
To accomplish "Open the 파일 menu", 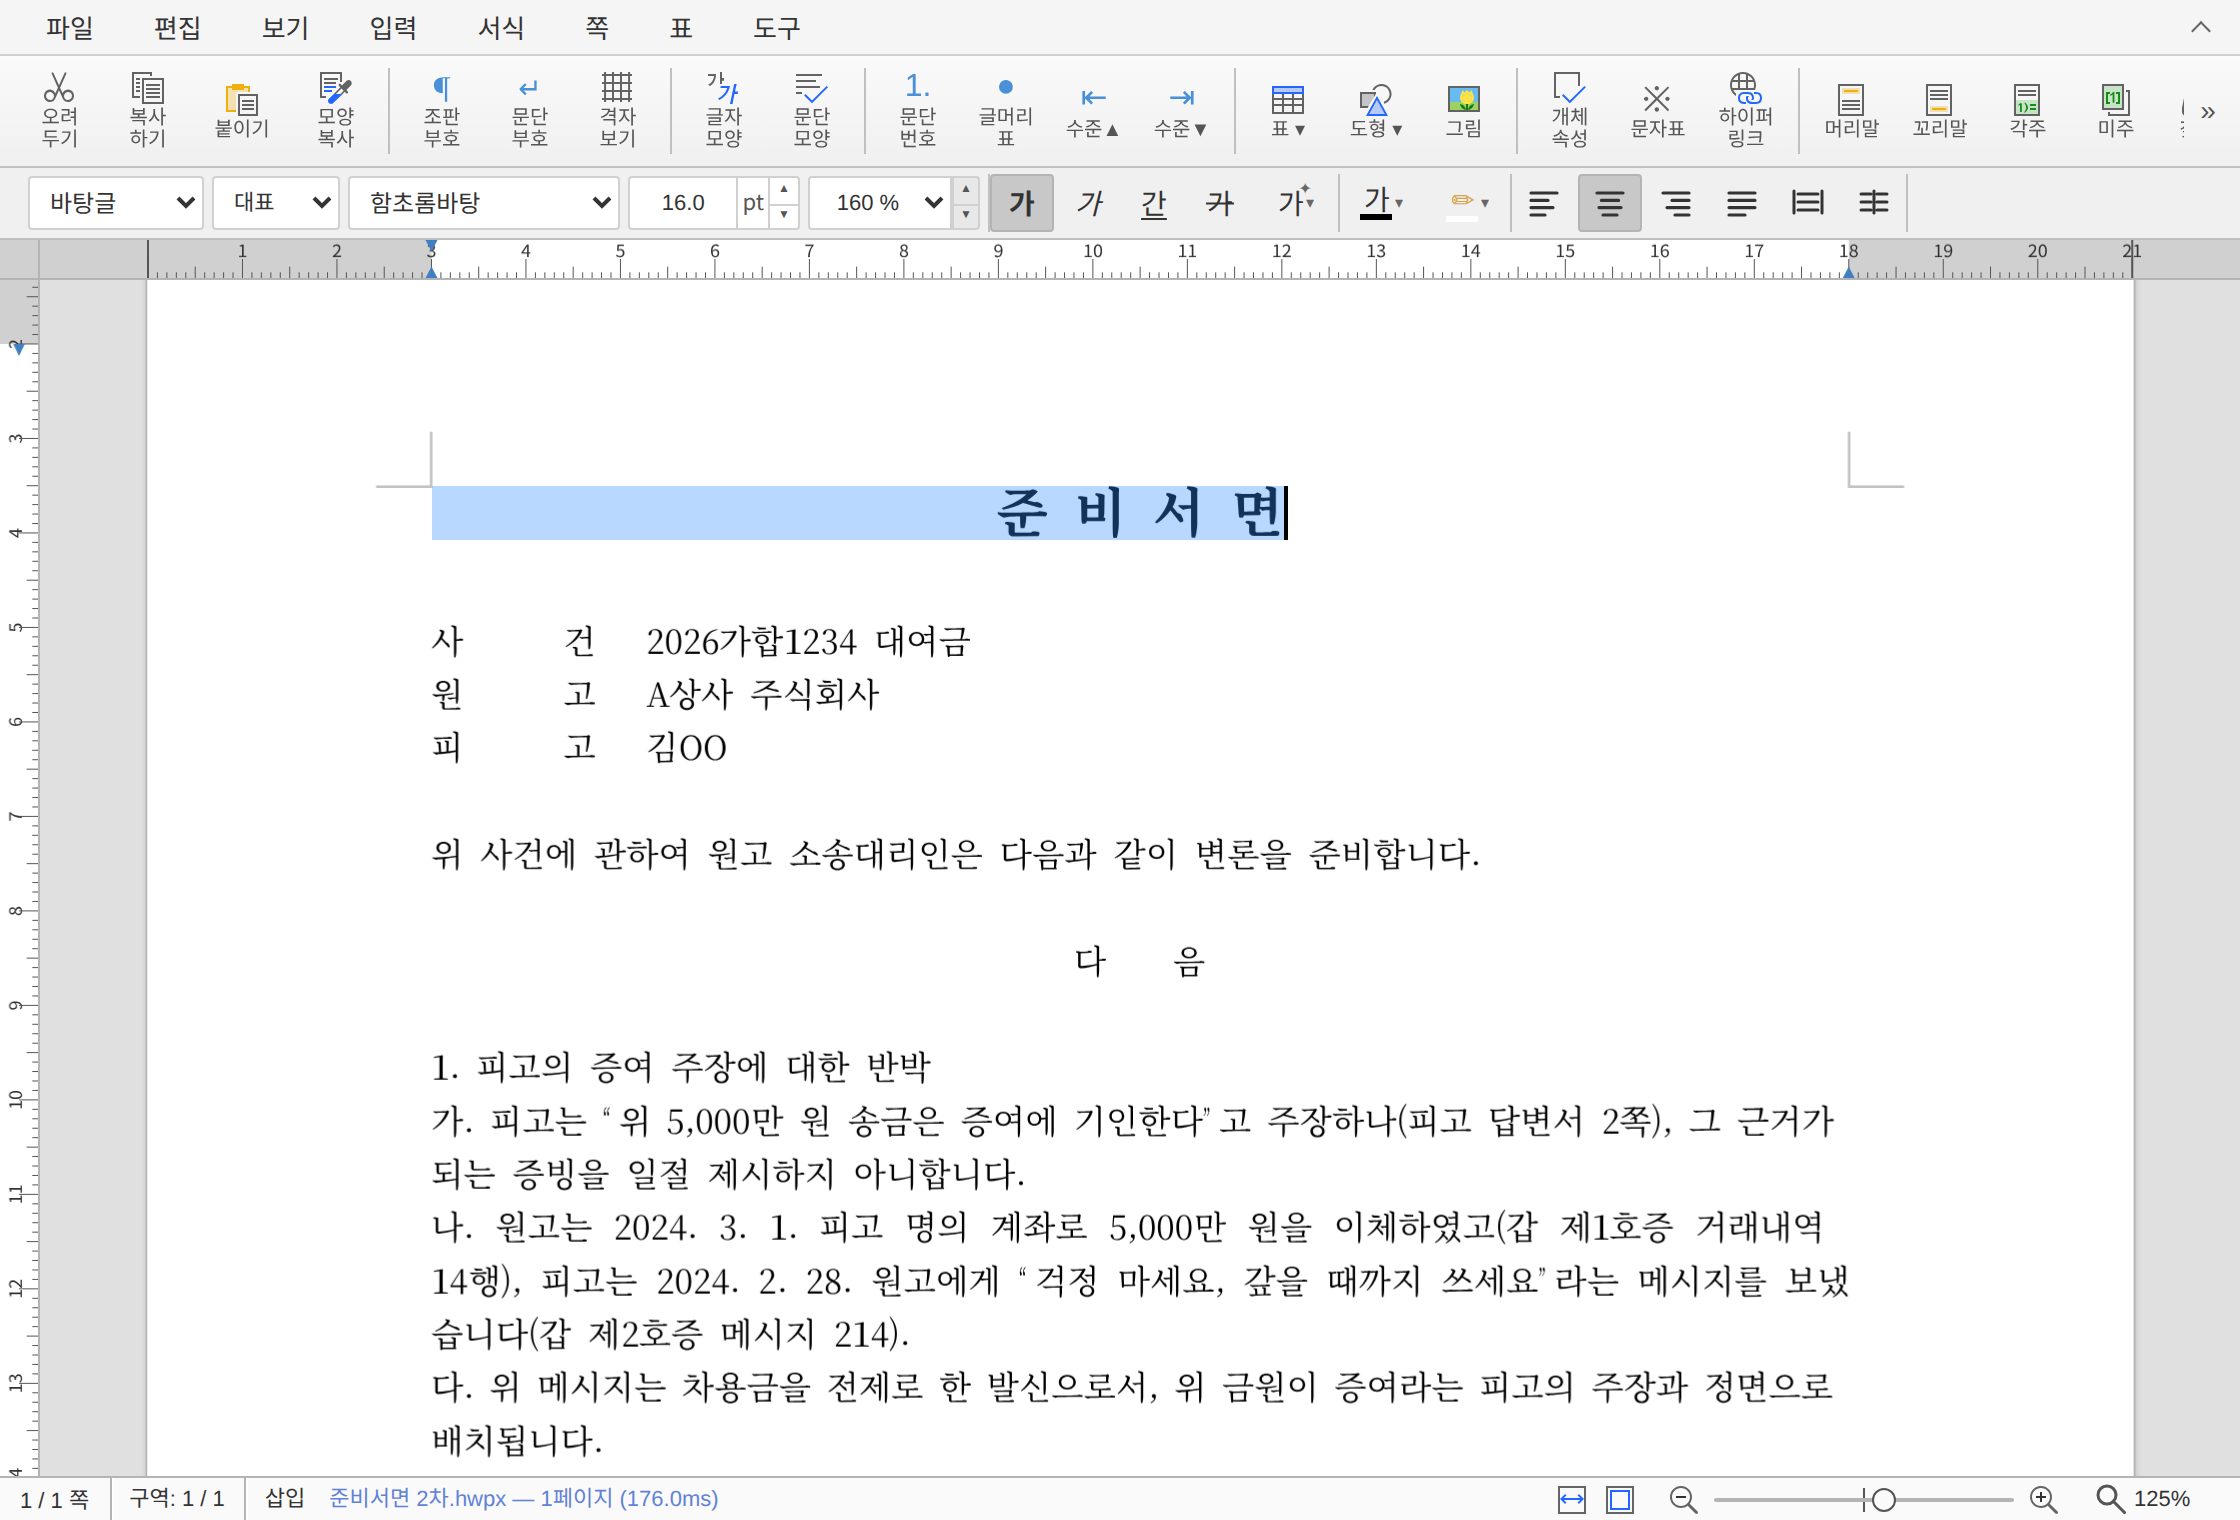I will pyautogui.click(x=69, y=28).
